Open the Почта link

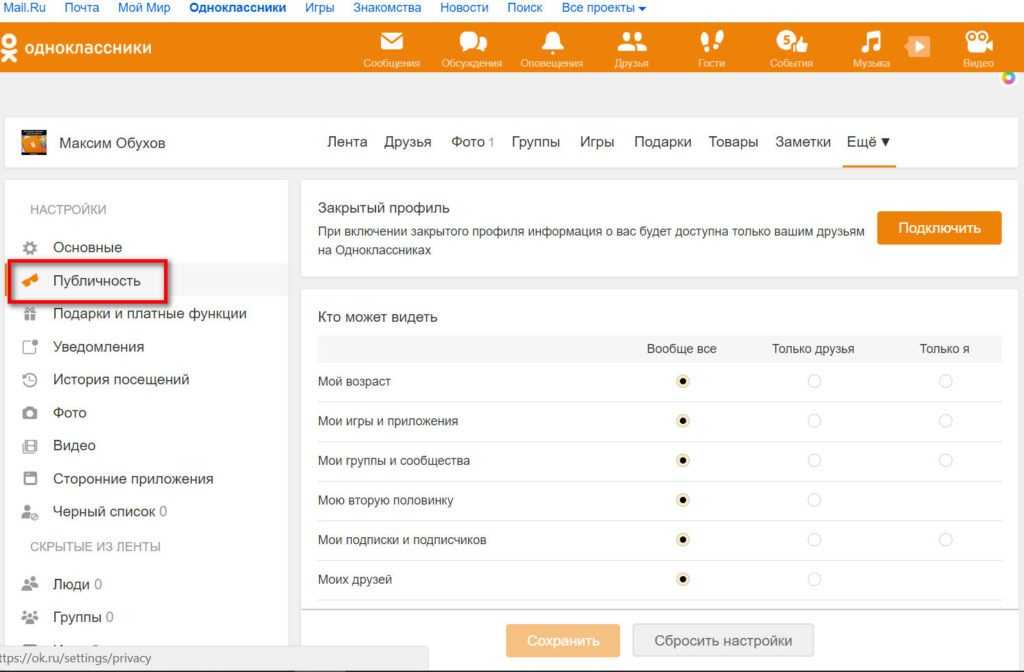click(x=82, y=8)
